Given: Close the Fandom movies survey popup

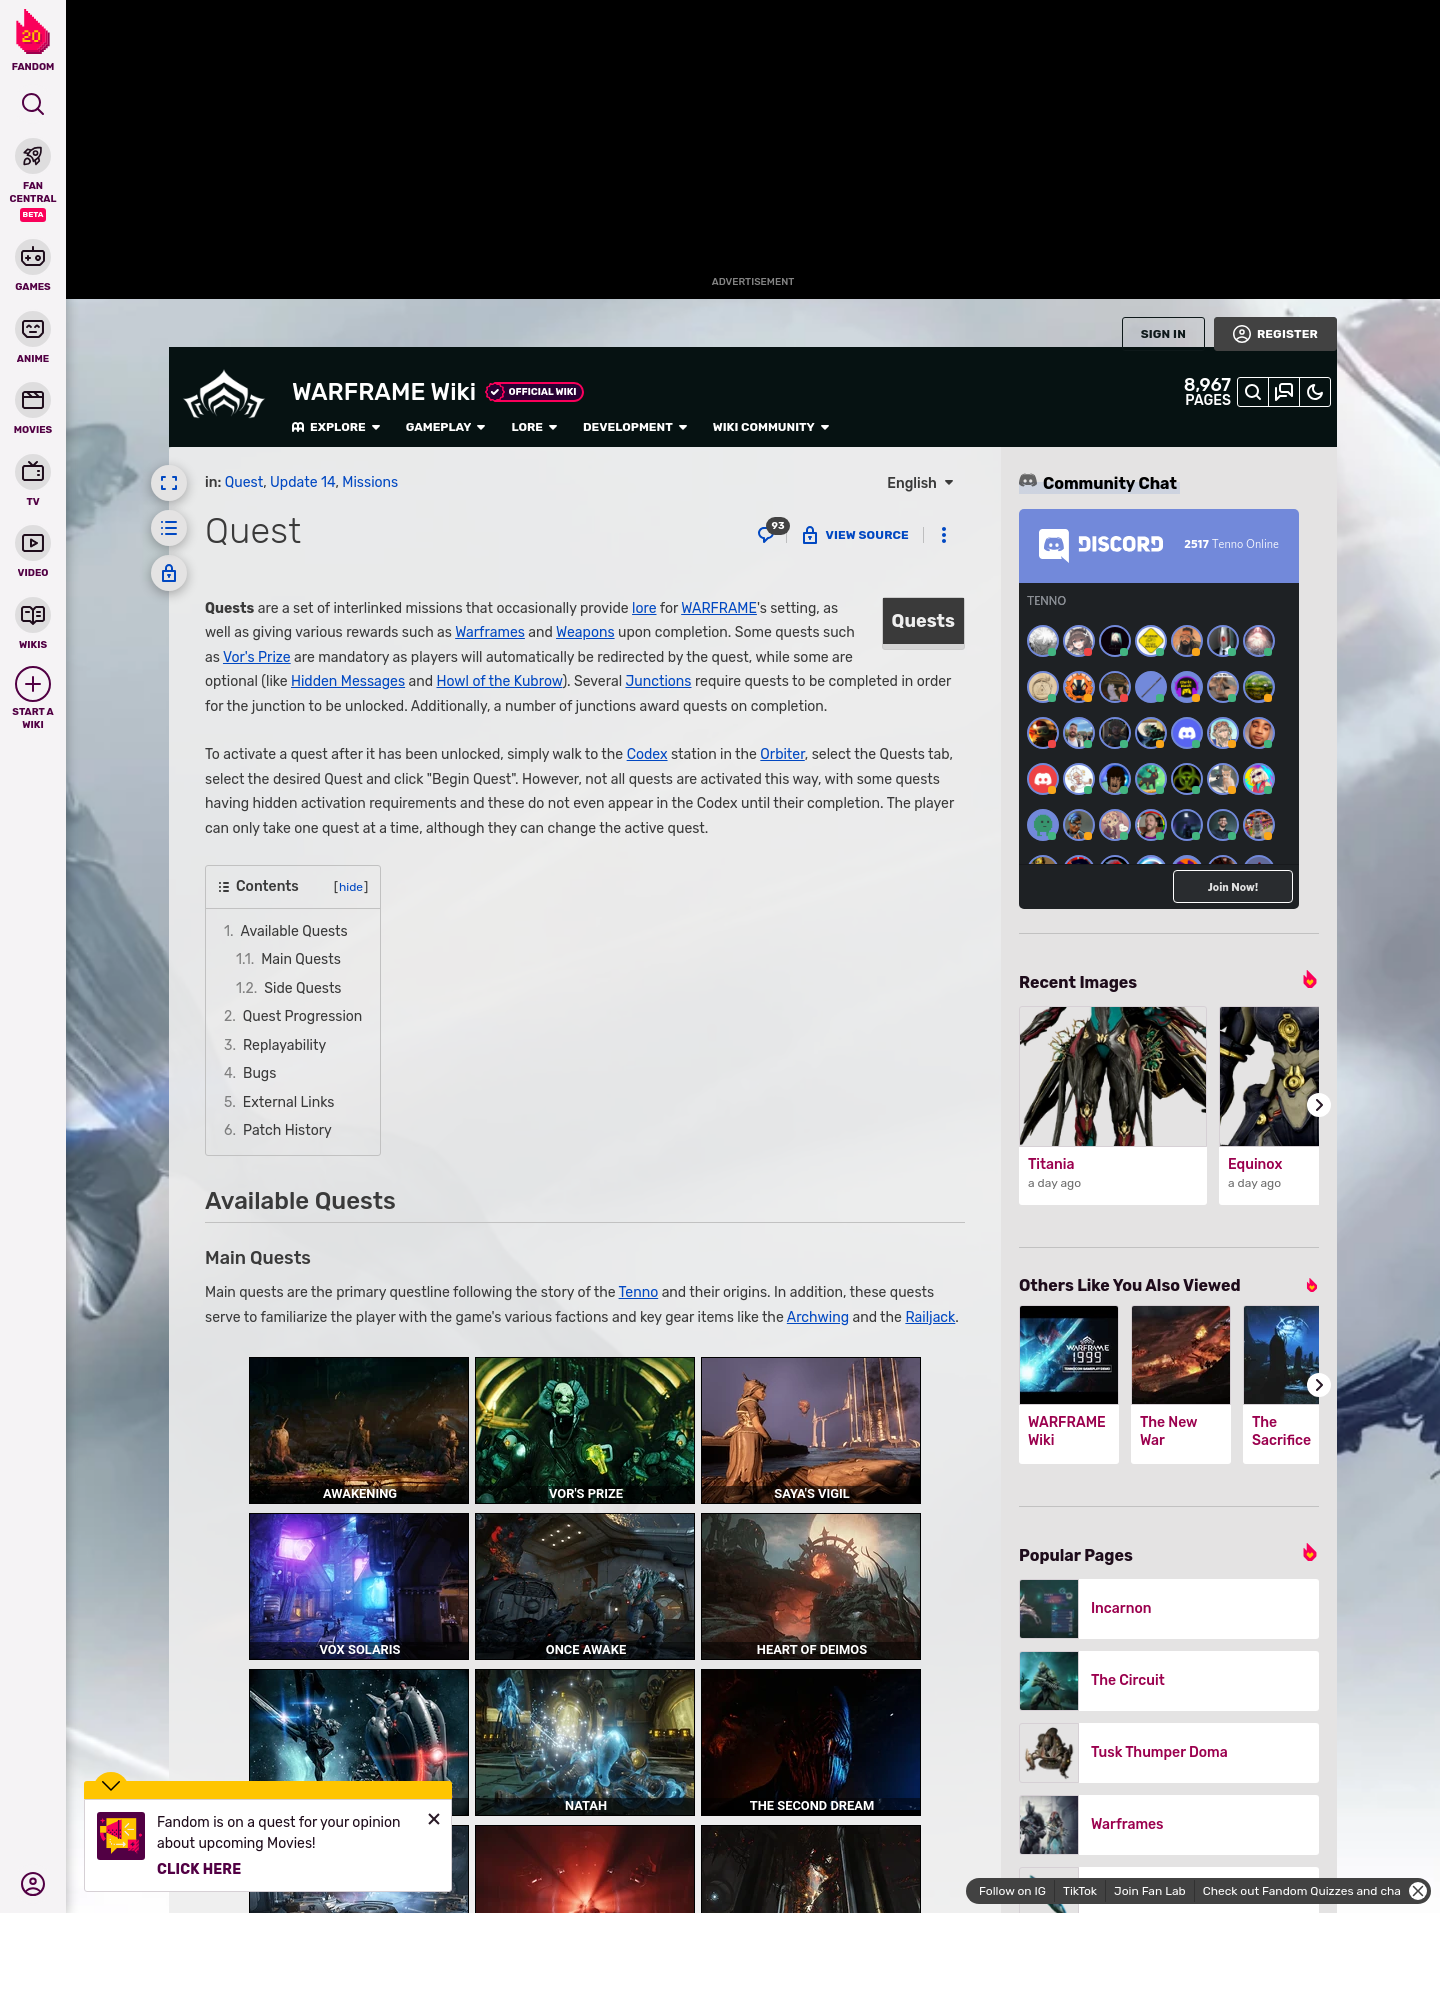Looking at the screenshot, I should pyautogui.click(x=434, y=1819).
